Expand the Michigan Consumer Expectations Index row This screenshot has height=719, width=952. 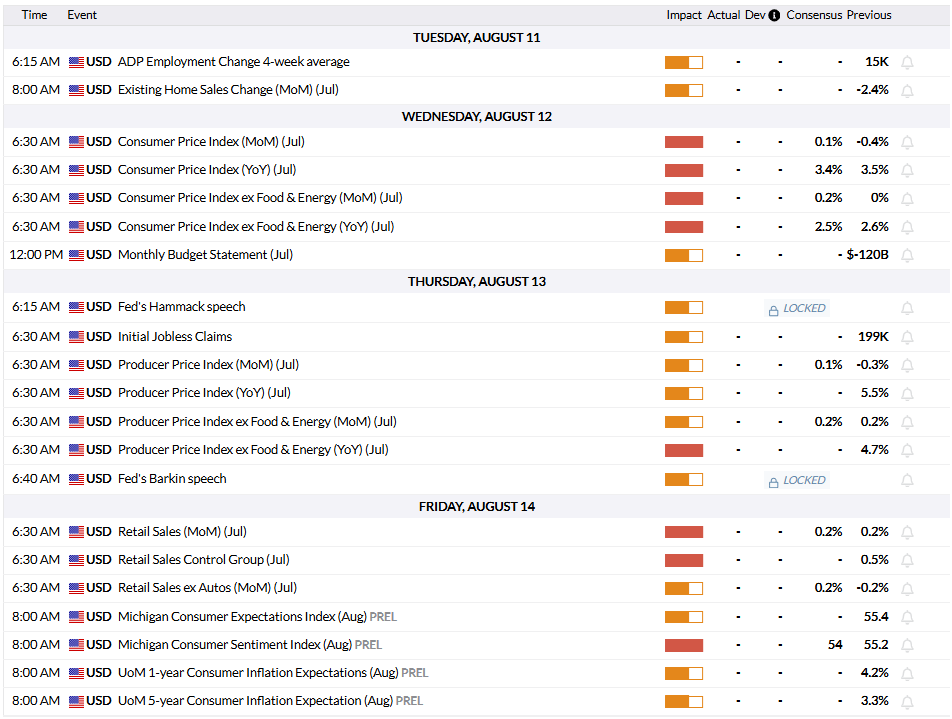tap(477, 617)
